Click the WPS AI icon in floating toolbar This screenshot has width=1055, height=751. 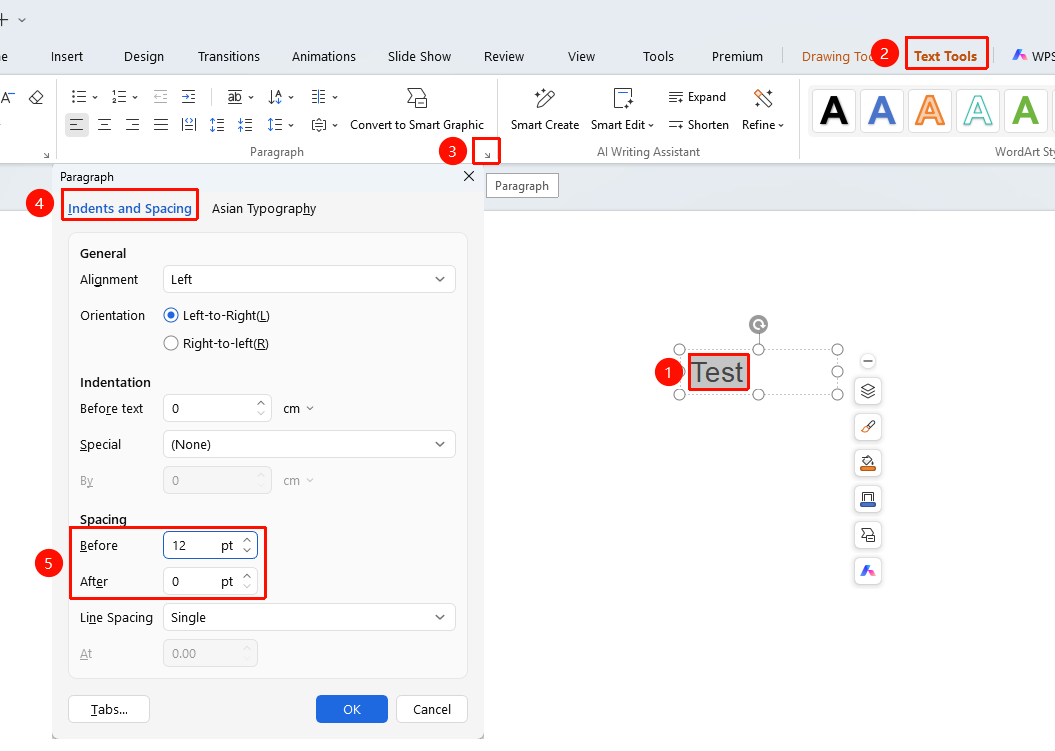click(x=868, y=571)
